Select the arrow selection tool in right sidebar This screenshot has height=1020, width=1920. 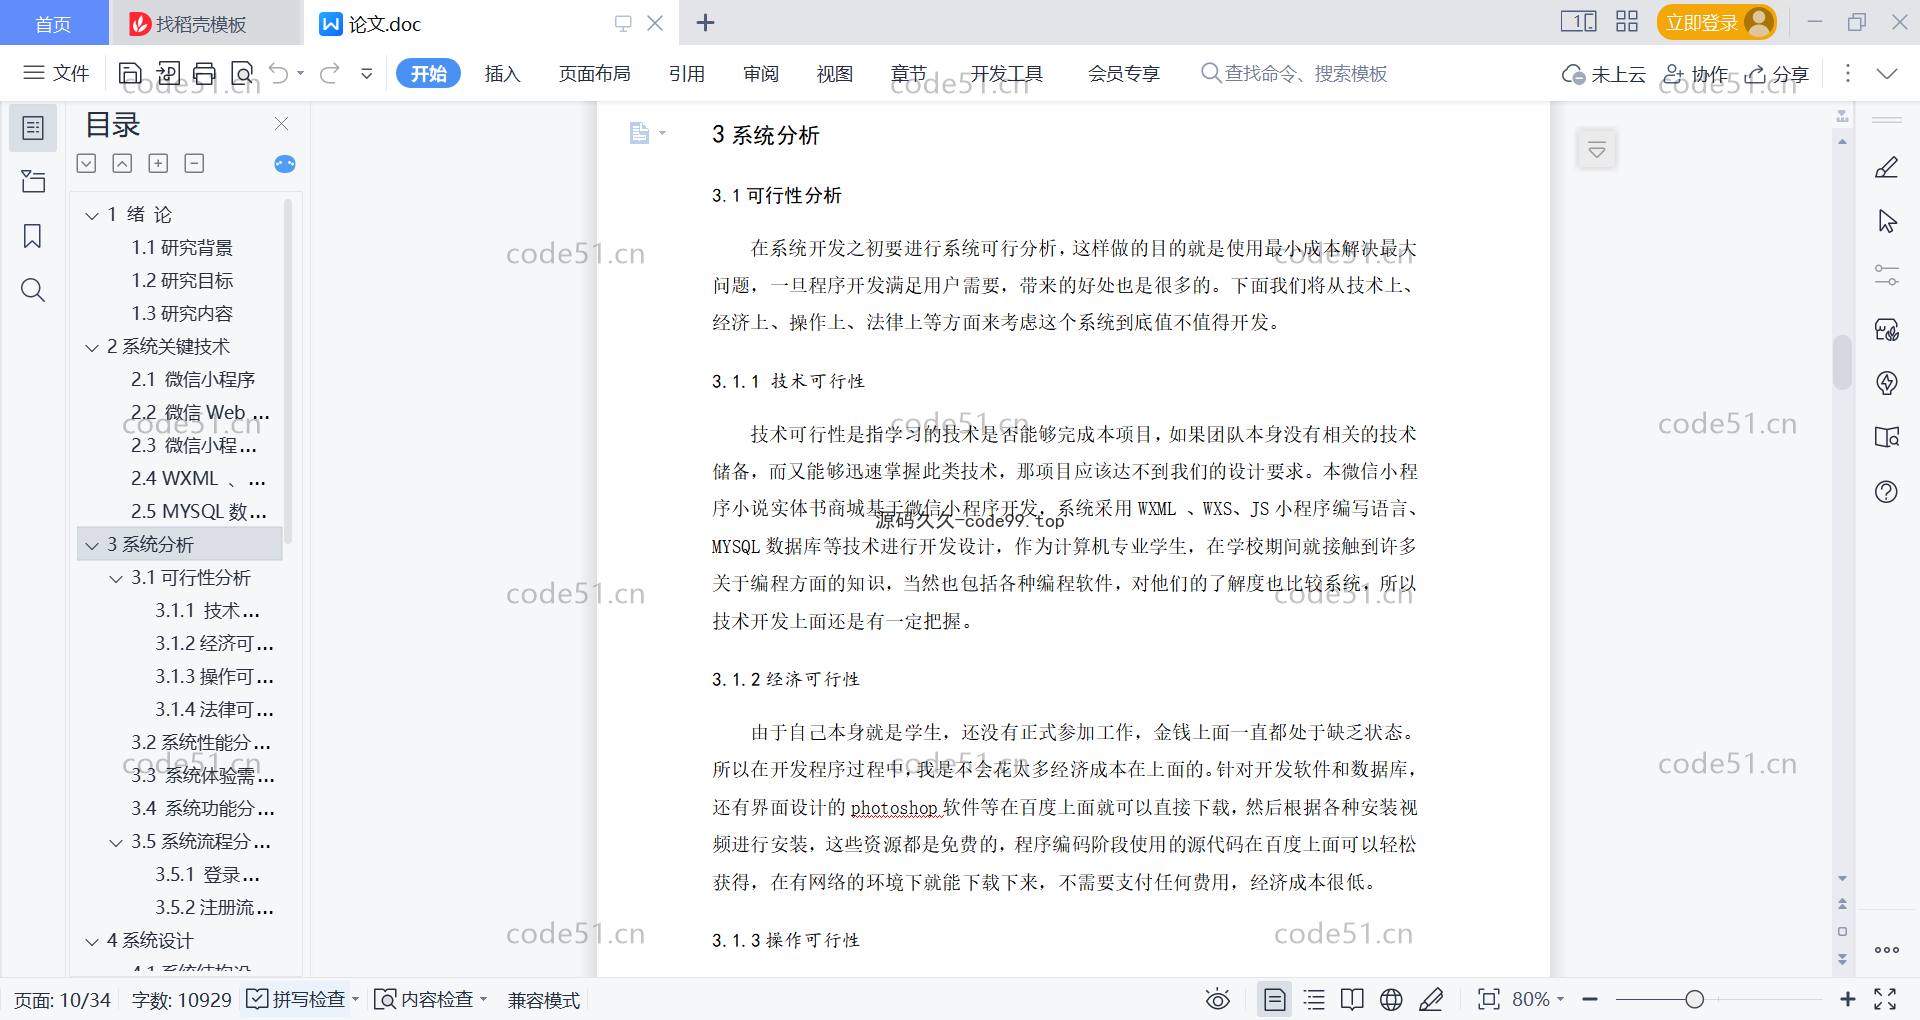(x=1887, y=221)
